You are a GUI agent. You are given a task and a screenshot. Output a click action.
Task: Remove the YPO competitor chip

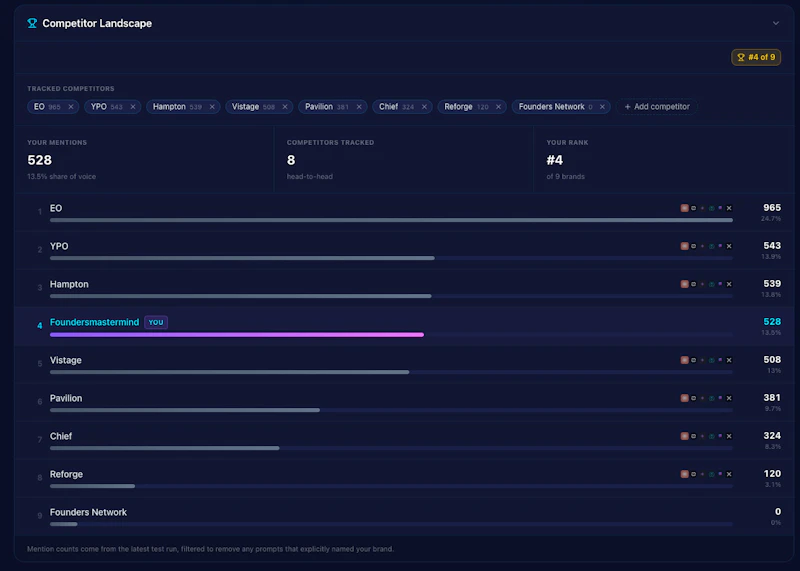click(133, 107)
